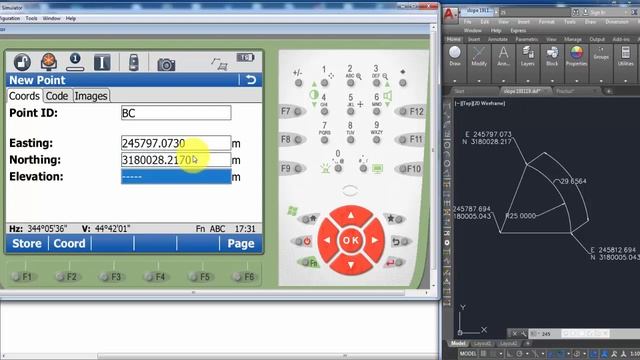Click the Page softkey
This screenshot has width=640, height=360.
[241, 243]
